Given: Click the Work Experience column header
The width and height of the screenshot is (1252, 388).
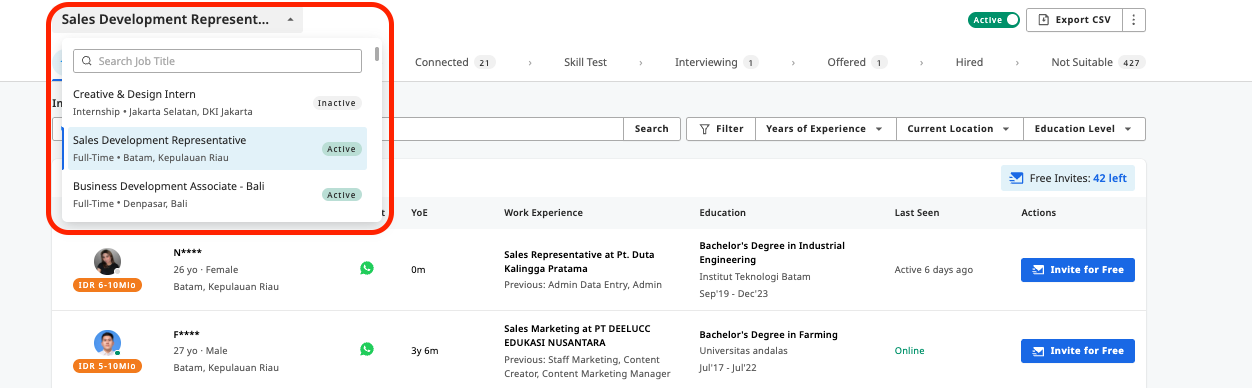Looking at the screenshot, I should pos(543,213).
